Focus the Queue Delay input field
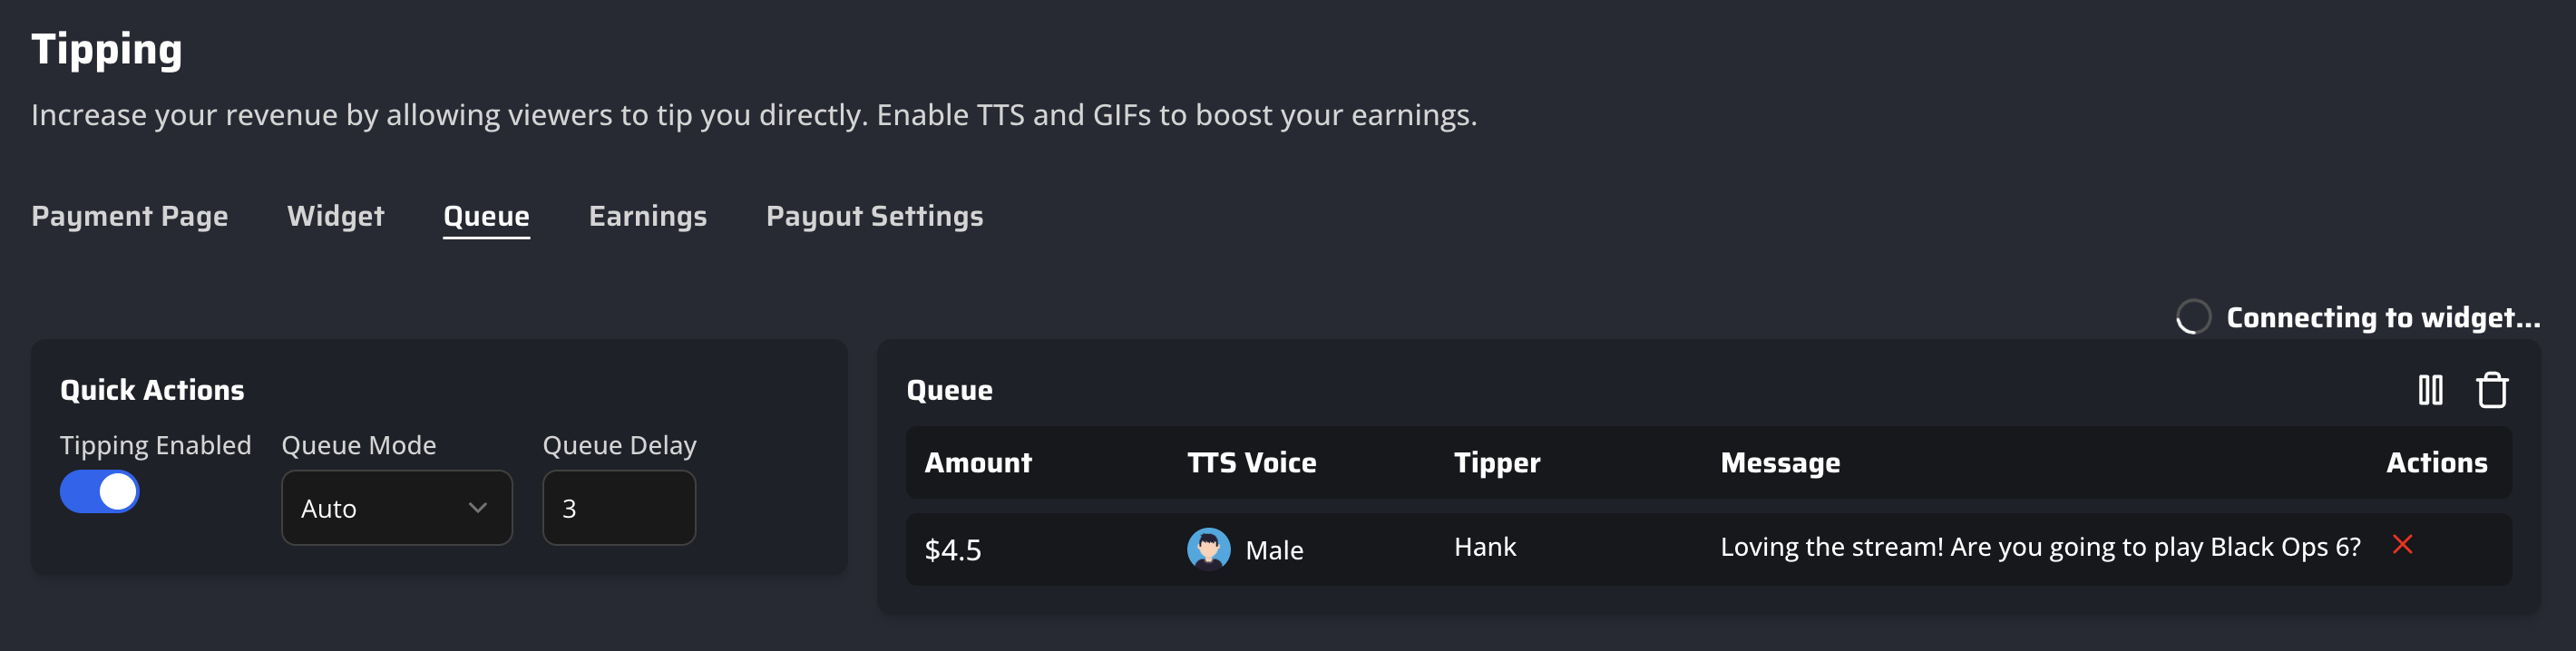 [x=618, y=508]
